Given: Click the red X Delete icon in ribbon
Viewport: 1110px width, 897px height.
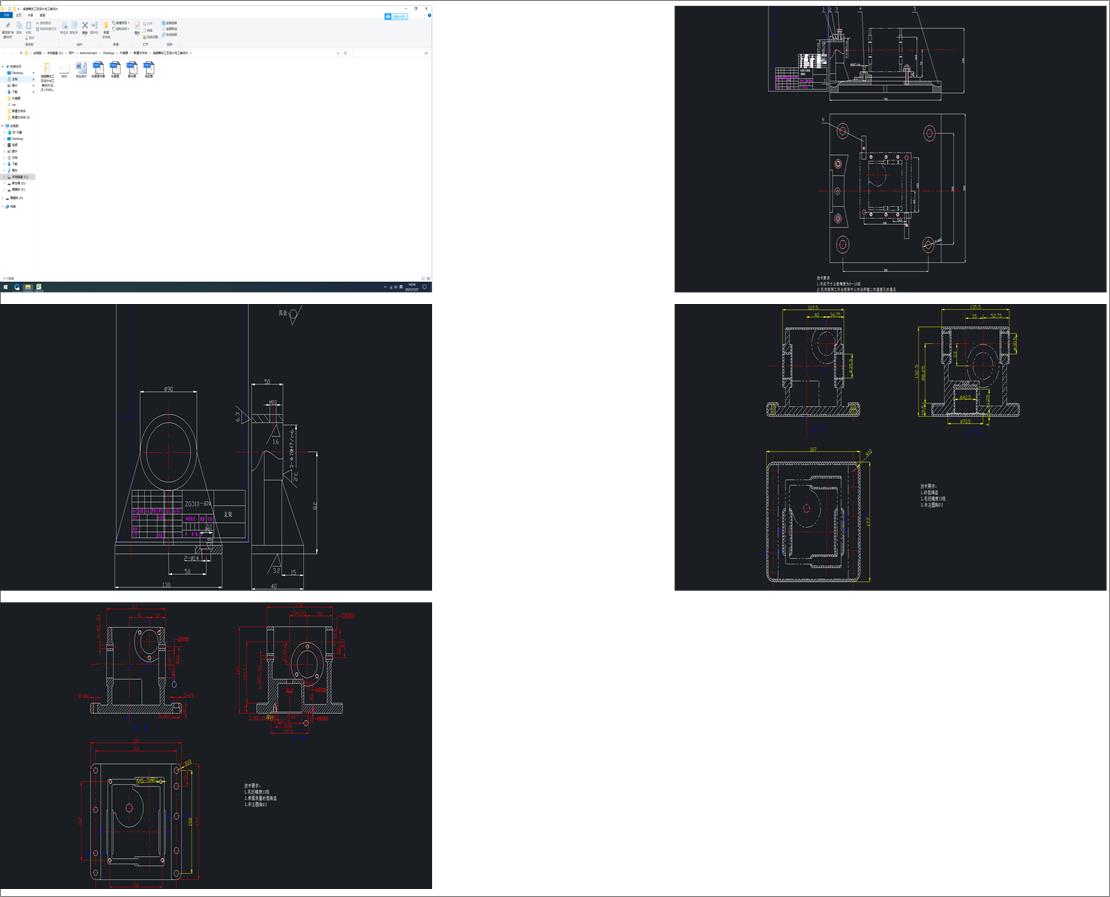Looking at the screenshot, I should click(85, 25).
